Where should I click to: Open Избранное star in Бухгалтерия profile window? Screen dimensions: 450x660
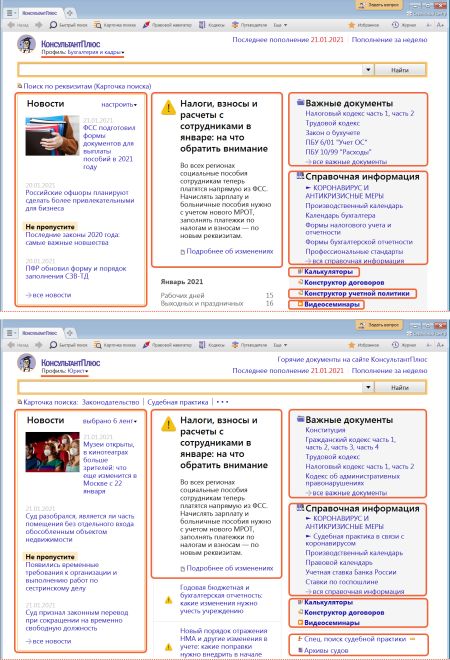click(x=351, y=25)
